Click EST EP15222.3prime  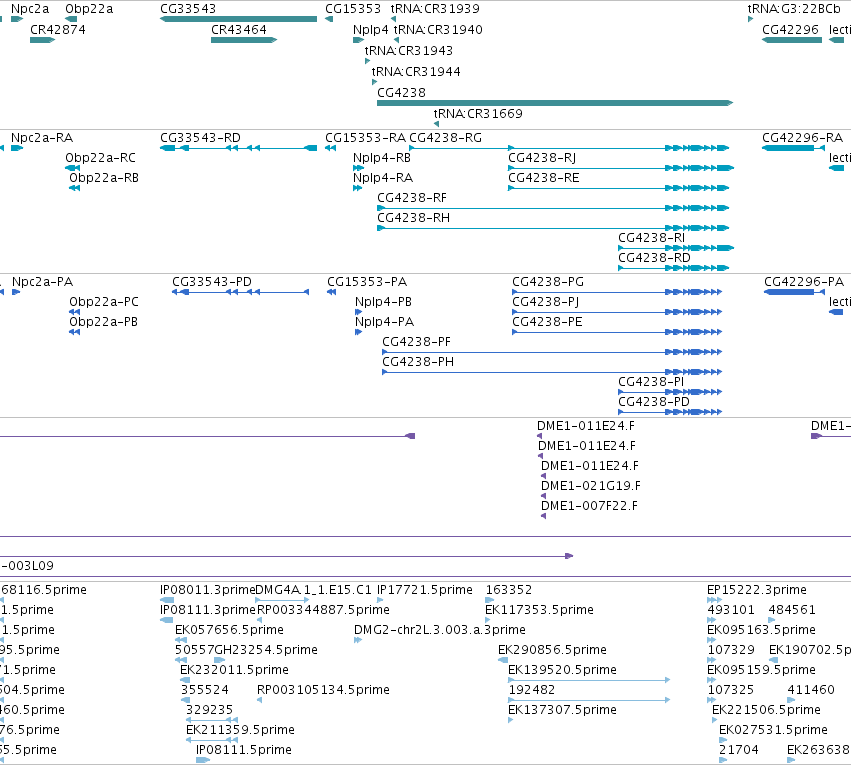[x=714, y=600]
